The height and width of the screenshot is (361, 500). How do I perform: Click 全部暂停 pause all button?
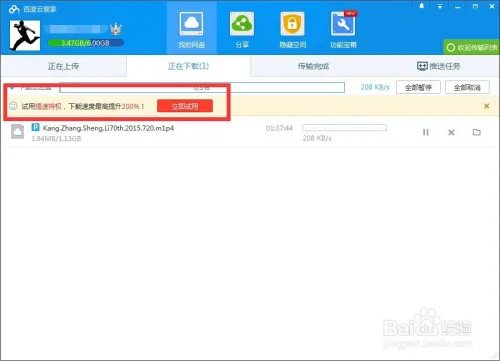point(418,87)
